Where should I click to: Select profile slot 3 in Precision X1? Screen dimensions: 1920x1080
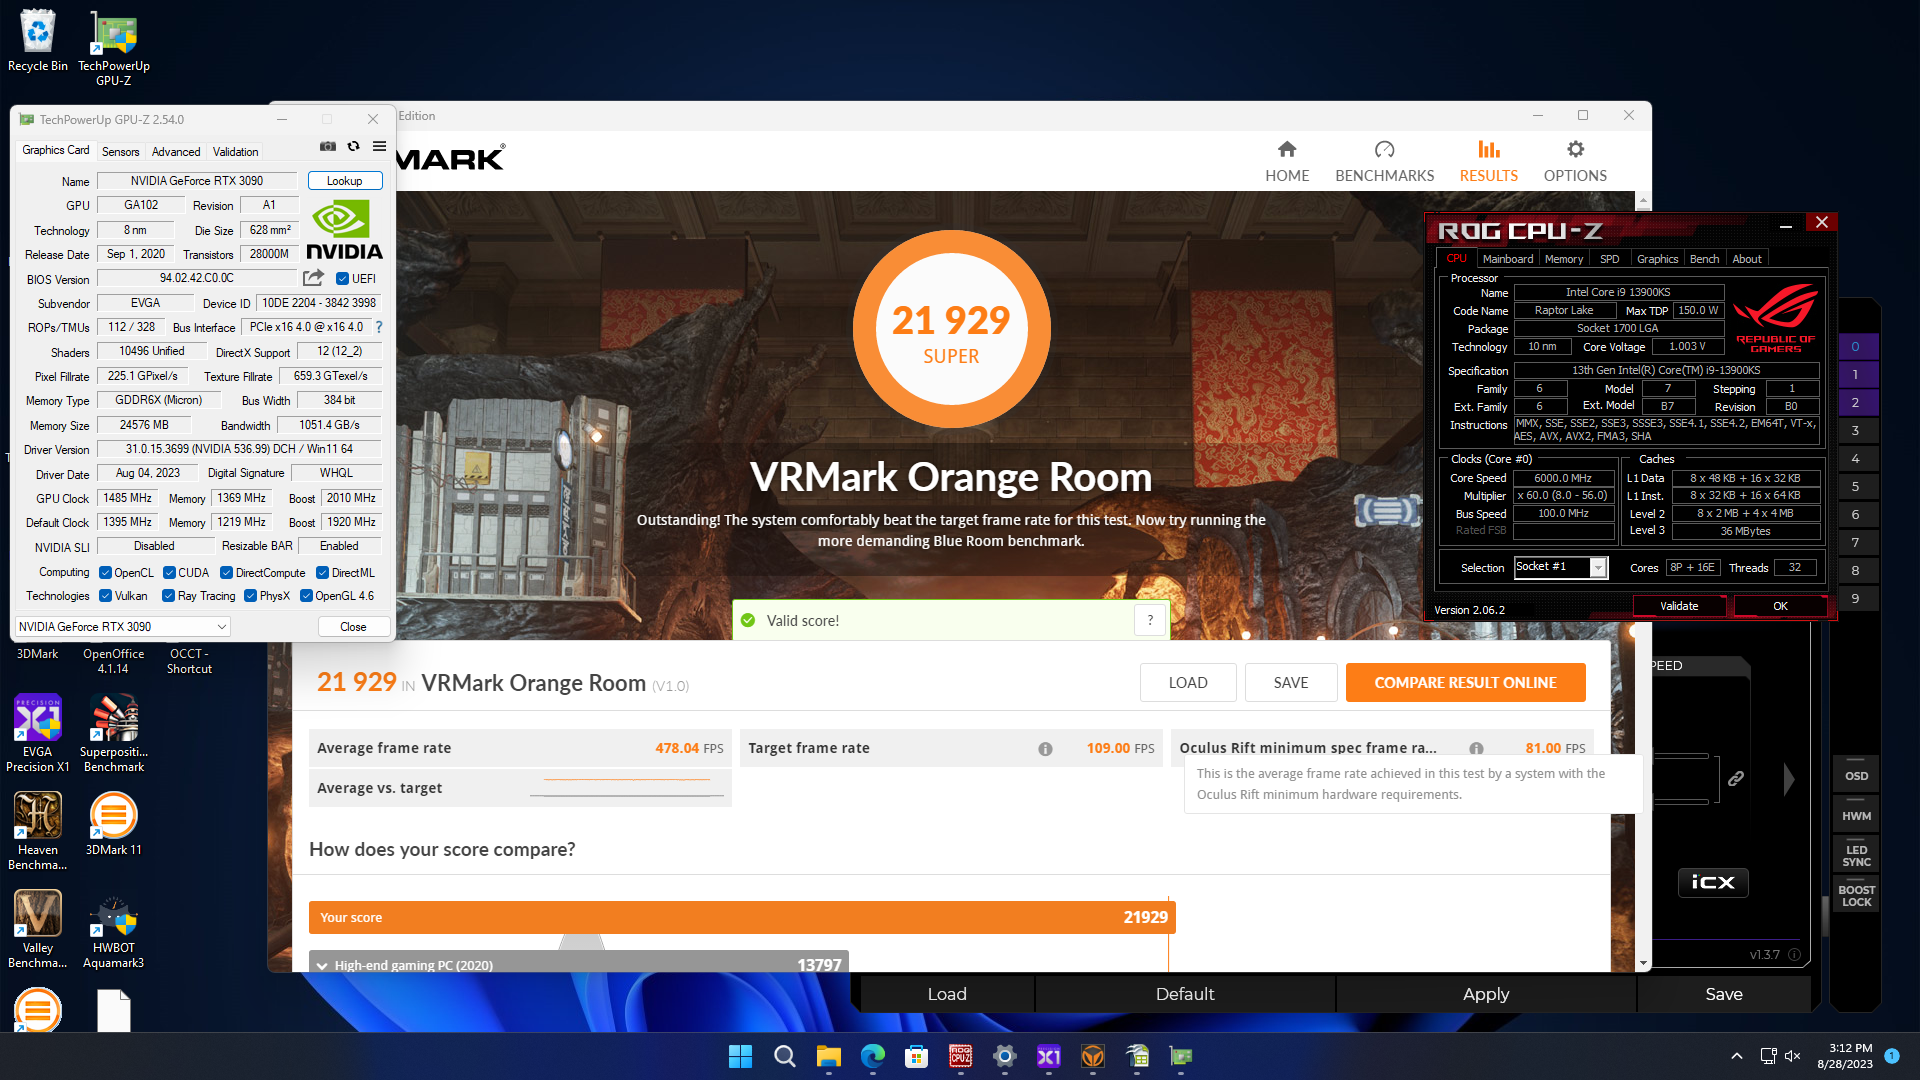pos(1855,431)
